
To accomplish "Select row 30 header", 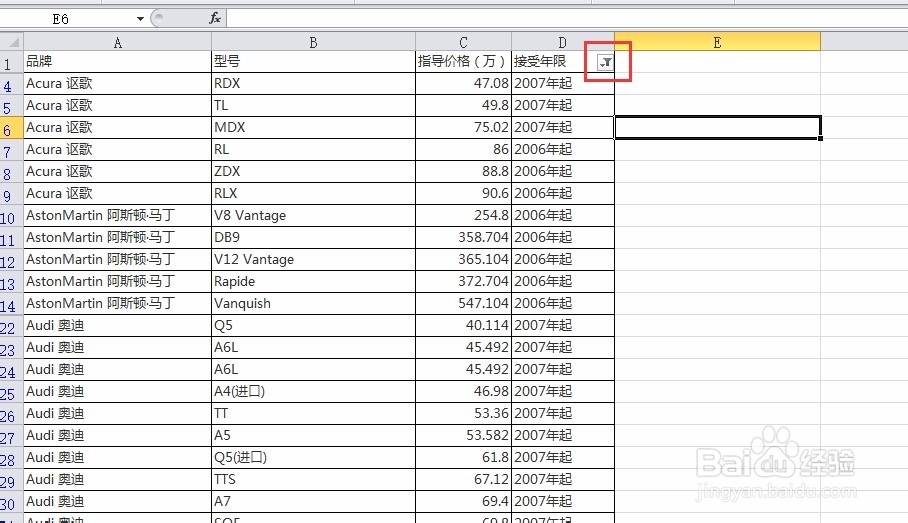I will [x=12, y=502].
